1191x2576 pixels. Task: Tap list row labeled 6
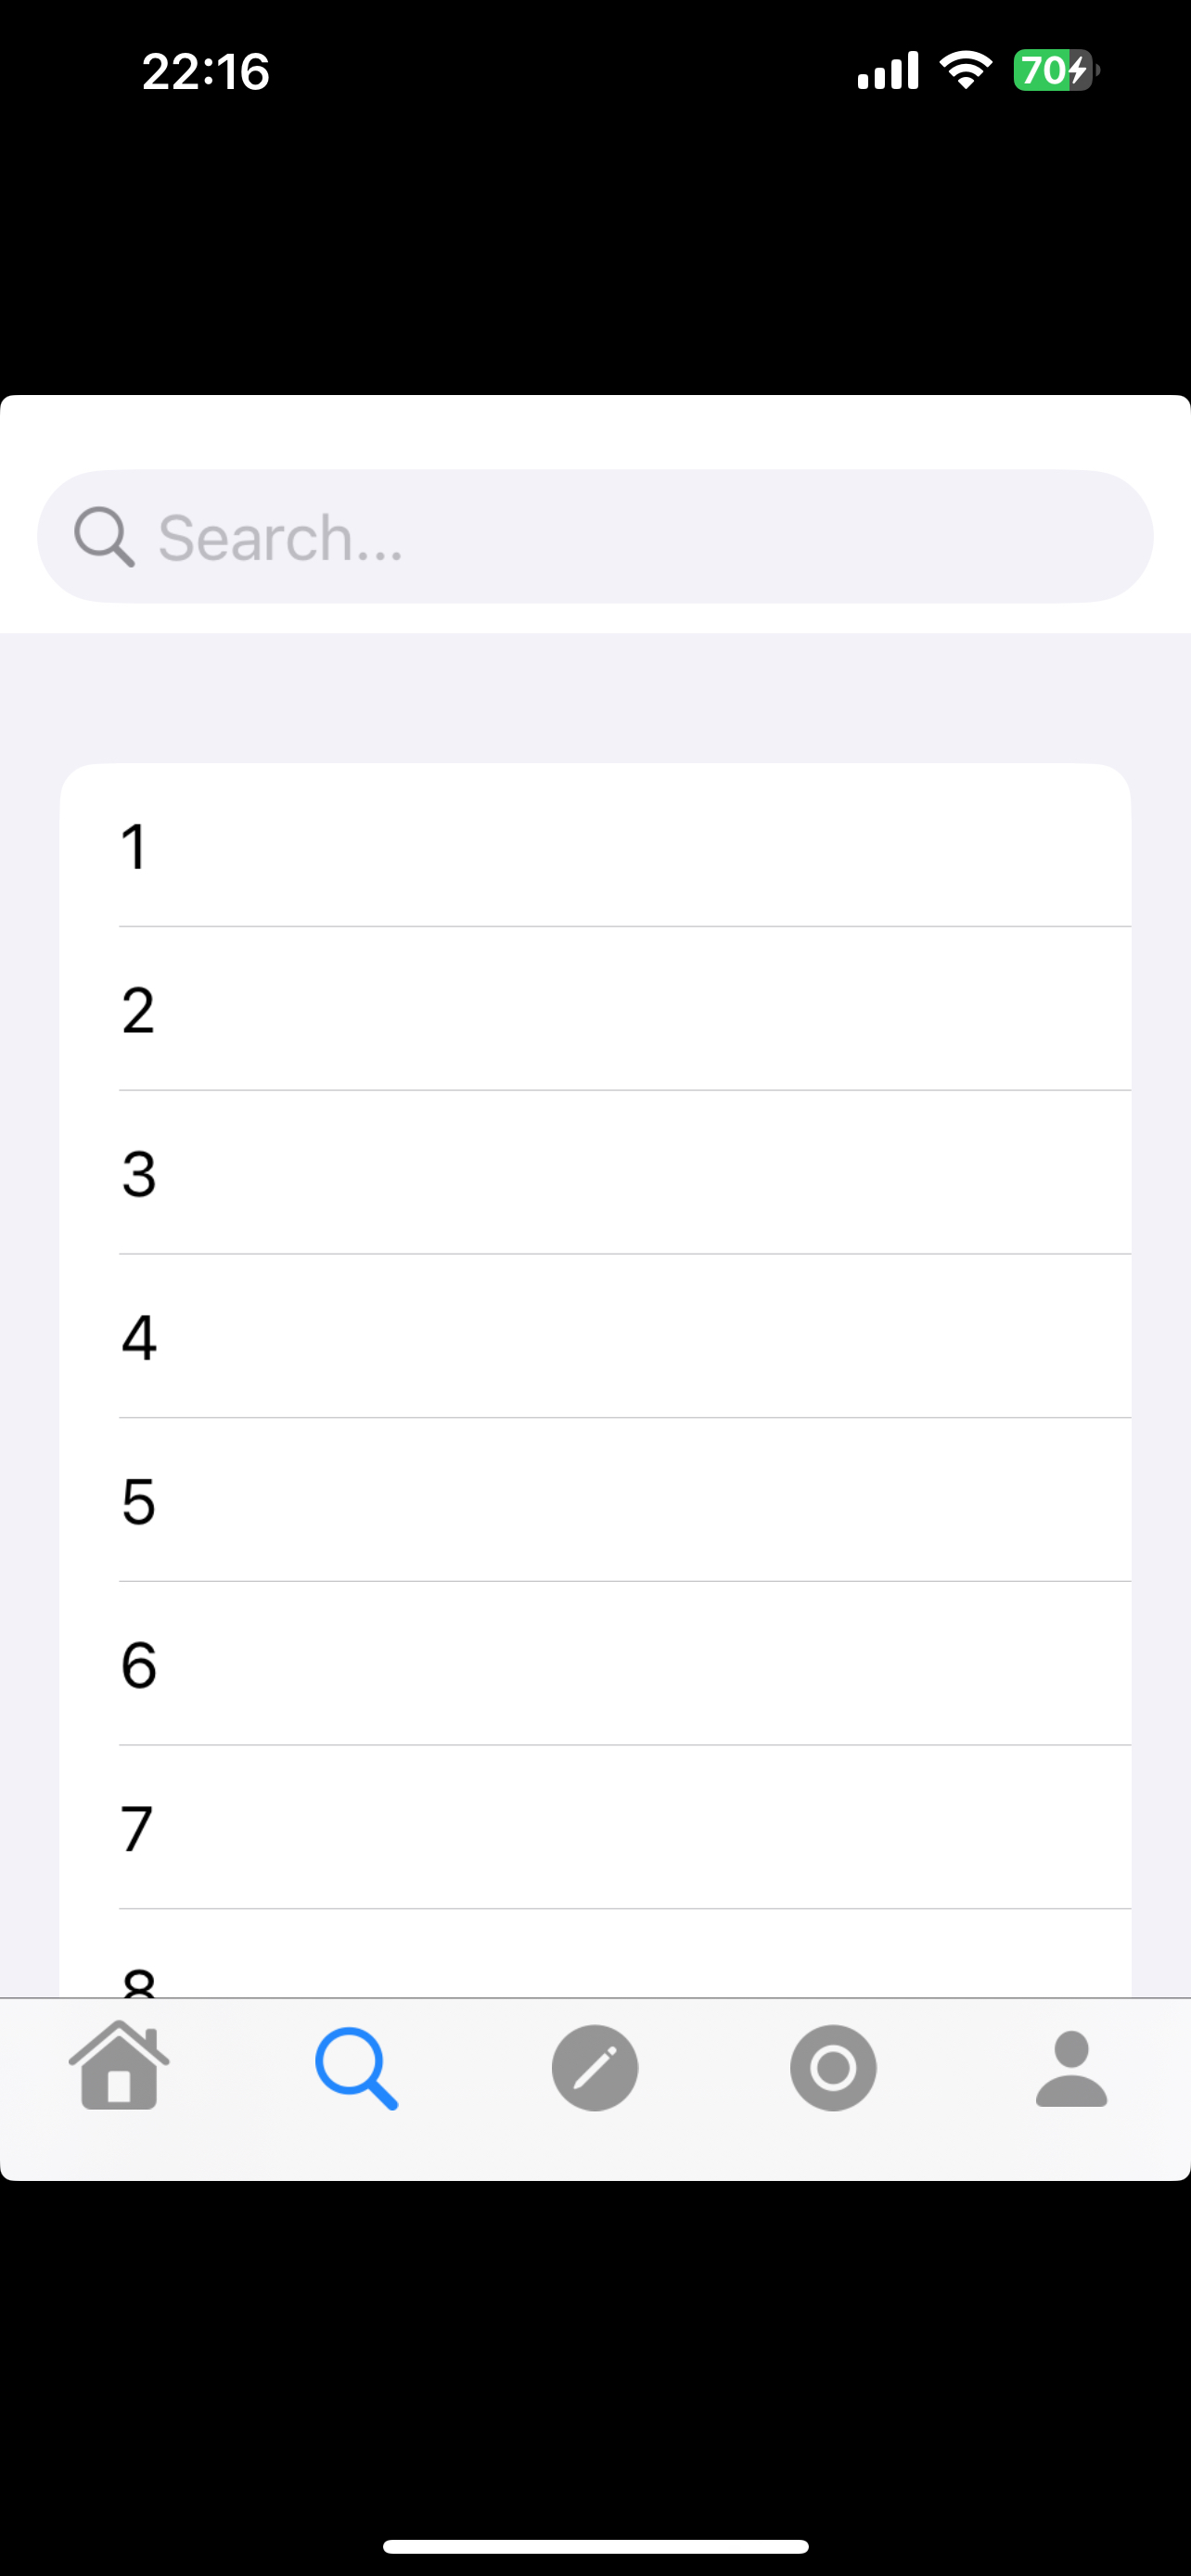(595, 1664)
